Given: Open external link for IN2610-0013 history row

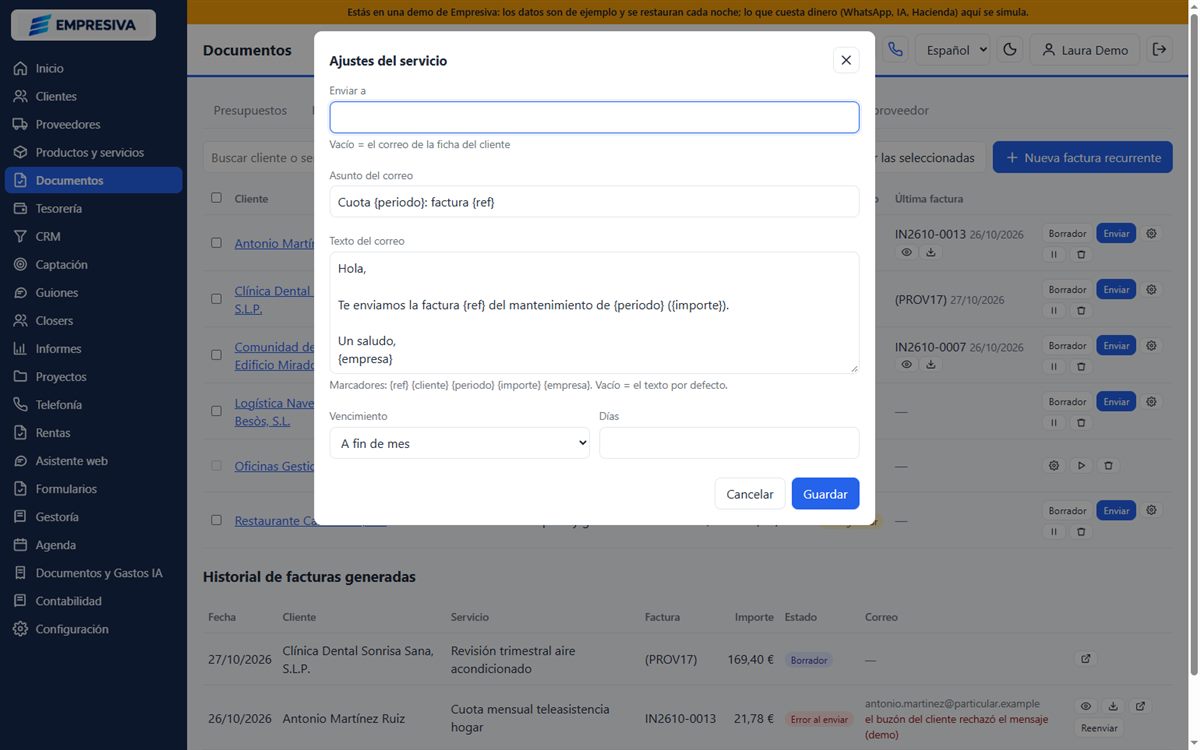Looking at the screenshot, I should [1140, 706].
